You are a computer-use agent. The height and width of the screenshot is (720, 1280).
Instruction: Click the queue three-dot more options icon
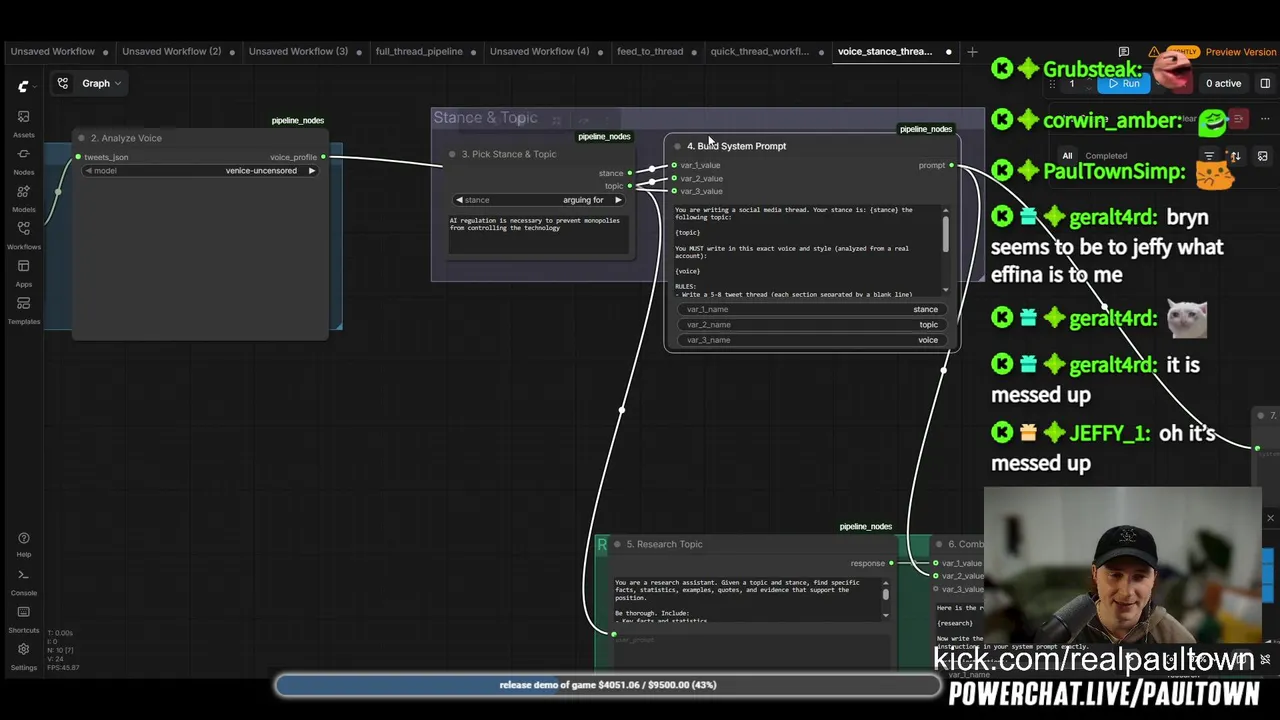[1265, 119]
